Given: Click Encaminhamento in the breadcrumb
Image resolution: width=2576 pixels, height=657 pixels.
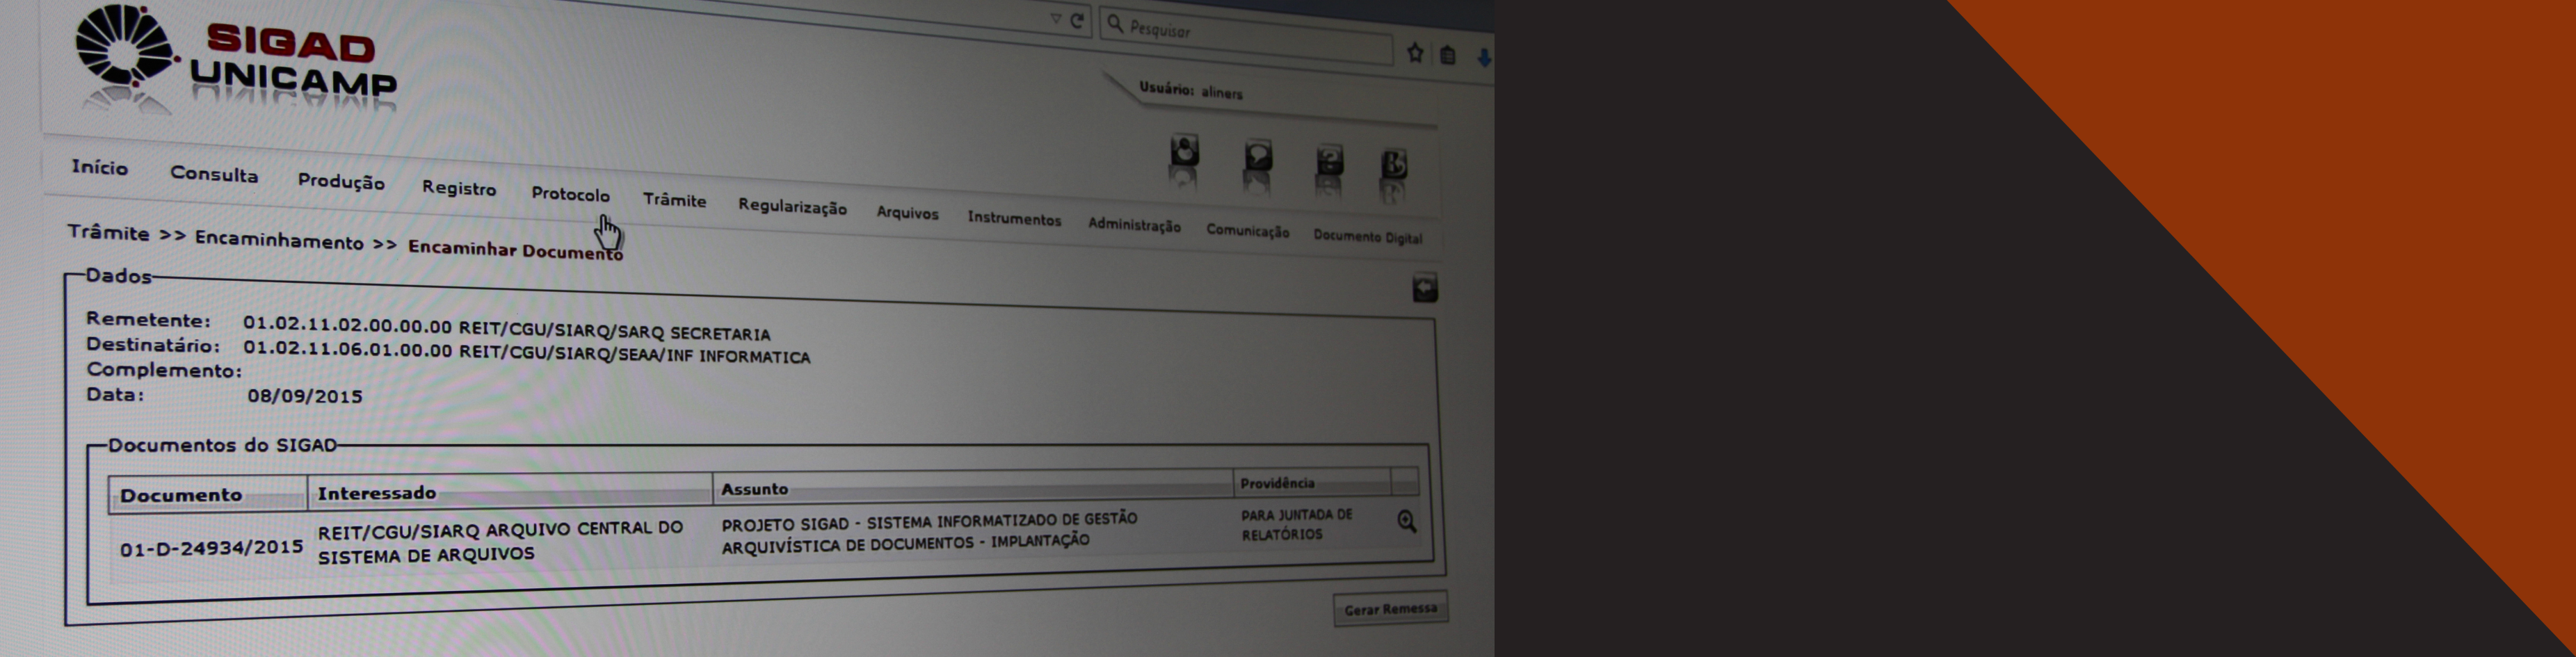Looking at the screenshot, I should pyautogui.click(x=279, y=240).
